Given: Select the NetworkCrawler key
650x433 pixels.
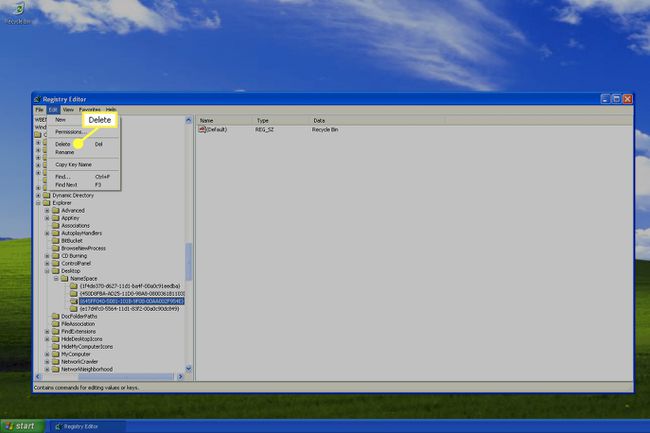Looking at the screenshot, I should point(80,362).
